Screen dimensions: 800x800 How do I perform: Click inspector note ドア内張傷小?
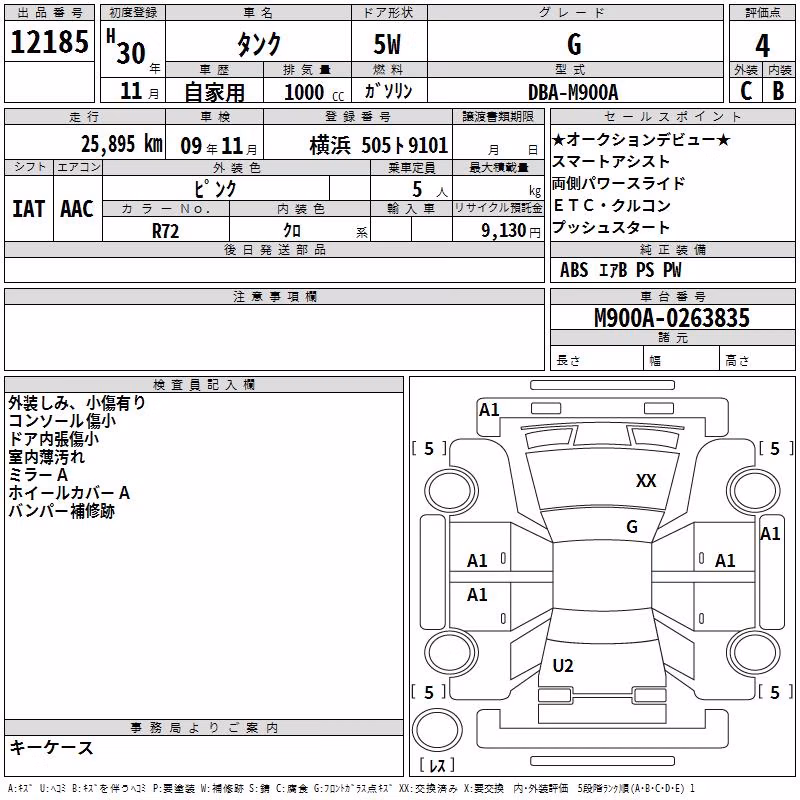[x=54, y=439]
